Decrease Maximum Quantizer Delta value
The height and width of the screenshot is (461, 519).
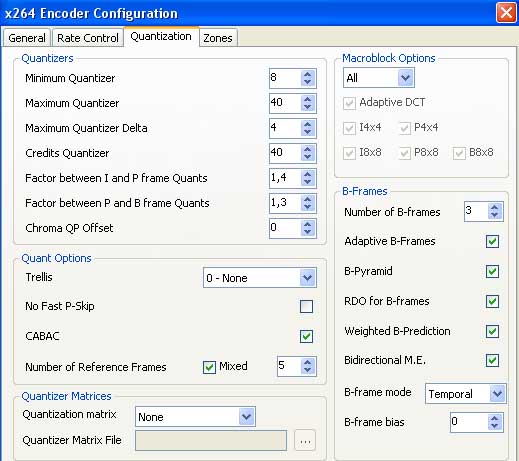(307, 132)
